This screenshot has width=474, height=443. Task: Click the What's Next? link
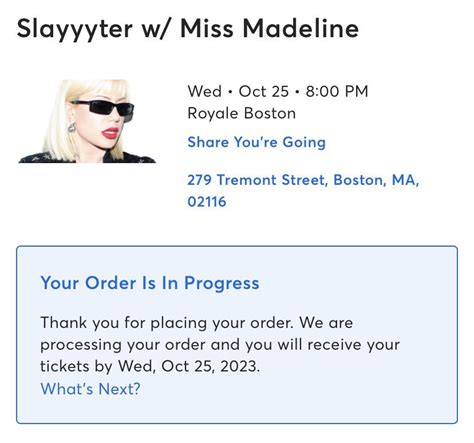coord(90,389)
